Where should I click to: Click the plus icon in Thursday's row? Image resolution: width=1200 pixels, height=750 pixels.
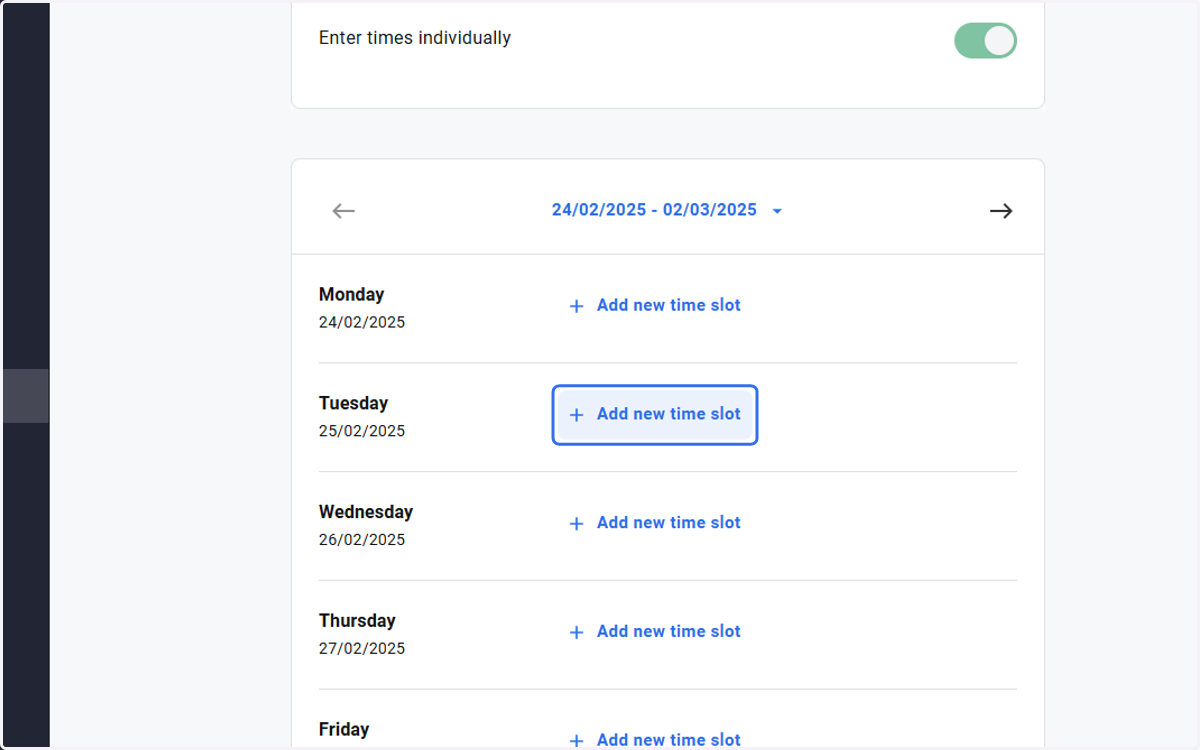coord(576,632)
